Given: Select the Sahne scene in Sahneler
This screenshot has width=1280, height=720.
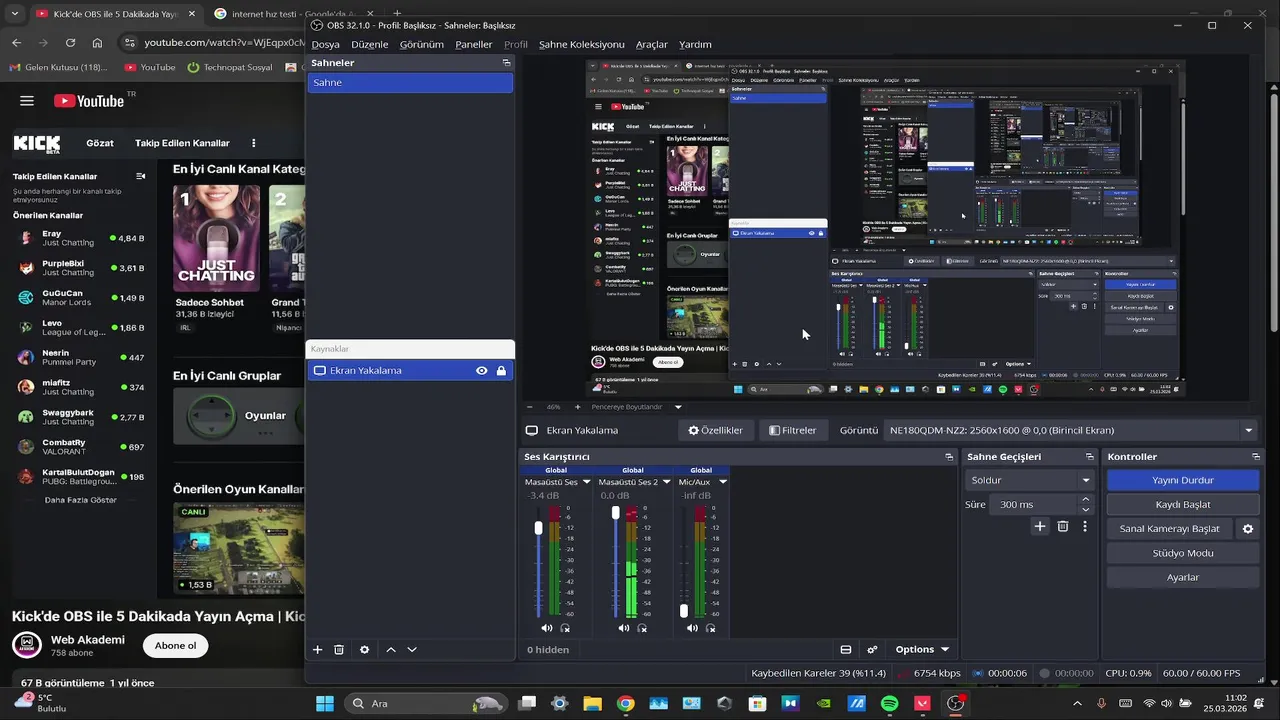Looking at the screenshot, I should pos(410,83).
